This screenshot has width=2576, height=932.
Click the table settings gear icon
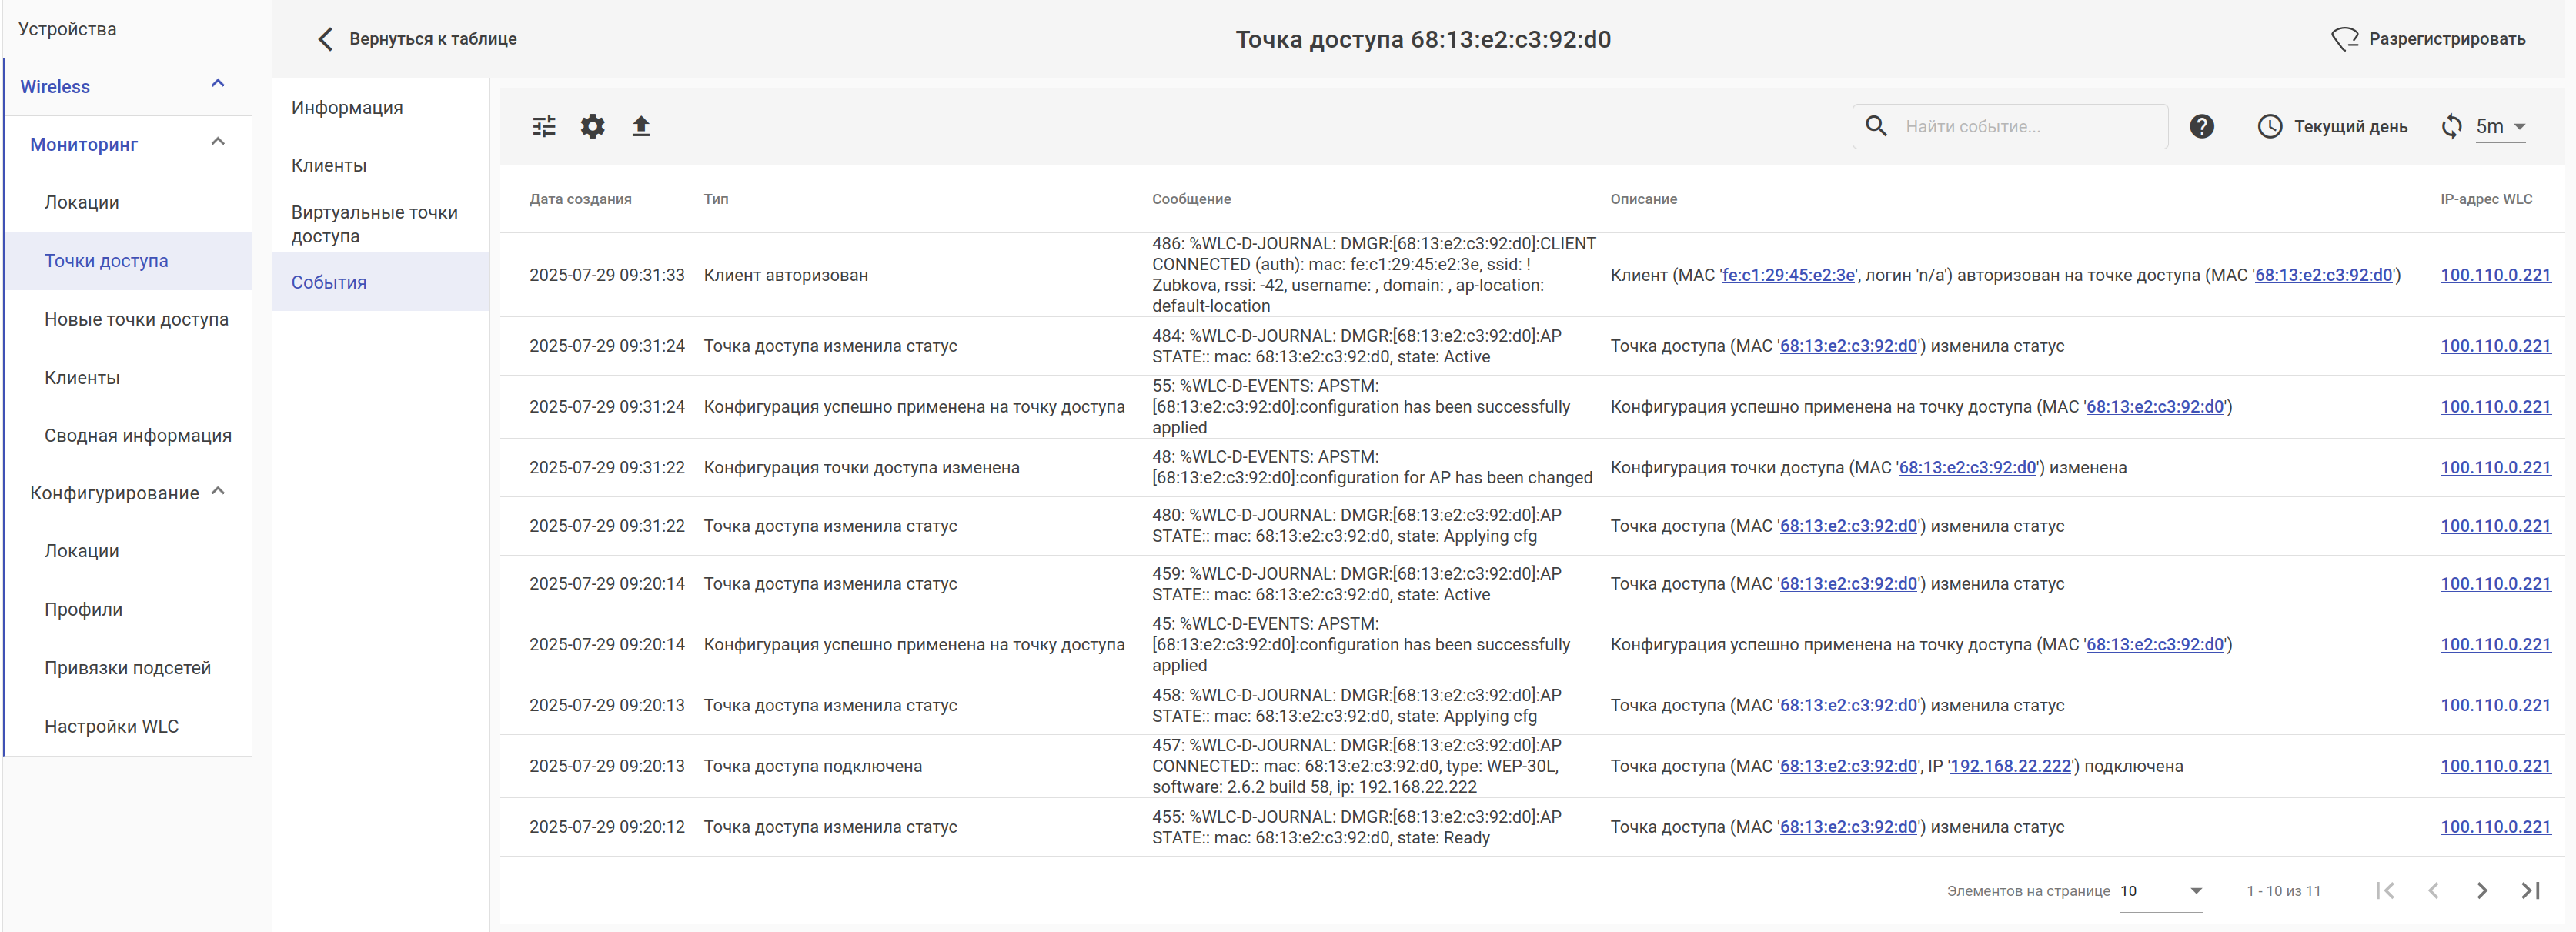(593, 126)
